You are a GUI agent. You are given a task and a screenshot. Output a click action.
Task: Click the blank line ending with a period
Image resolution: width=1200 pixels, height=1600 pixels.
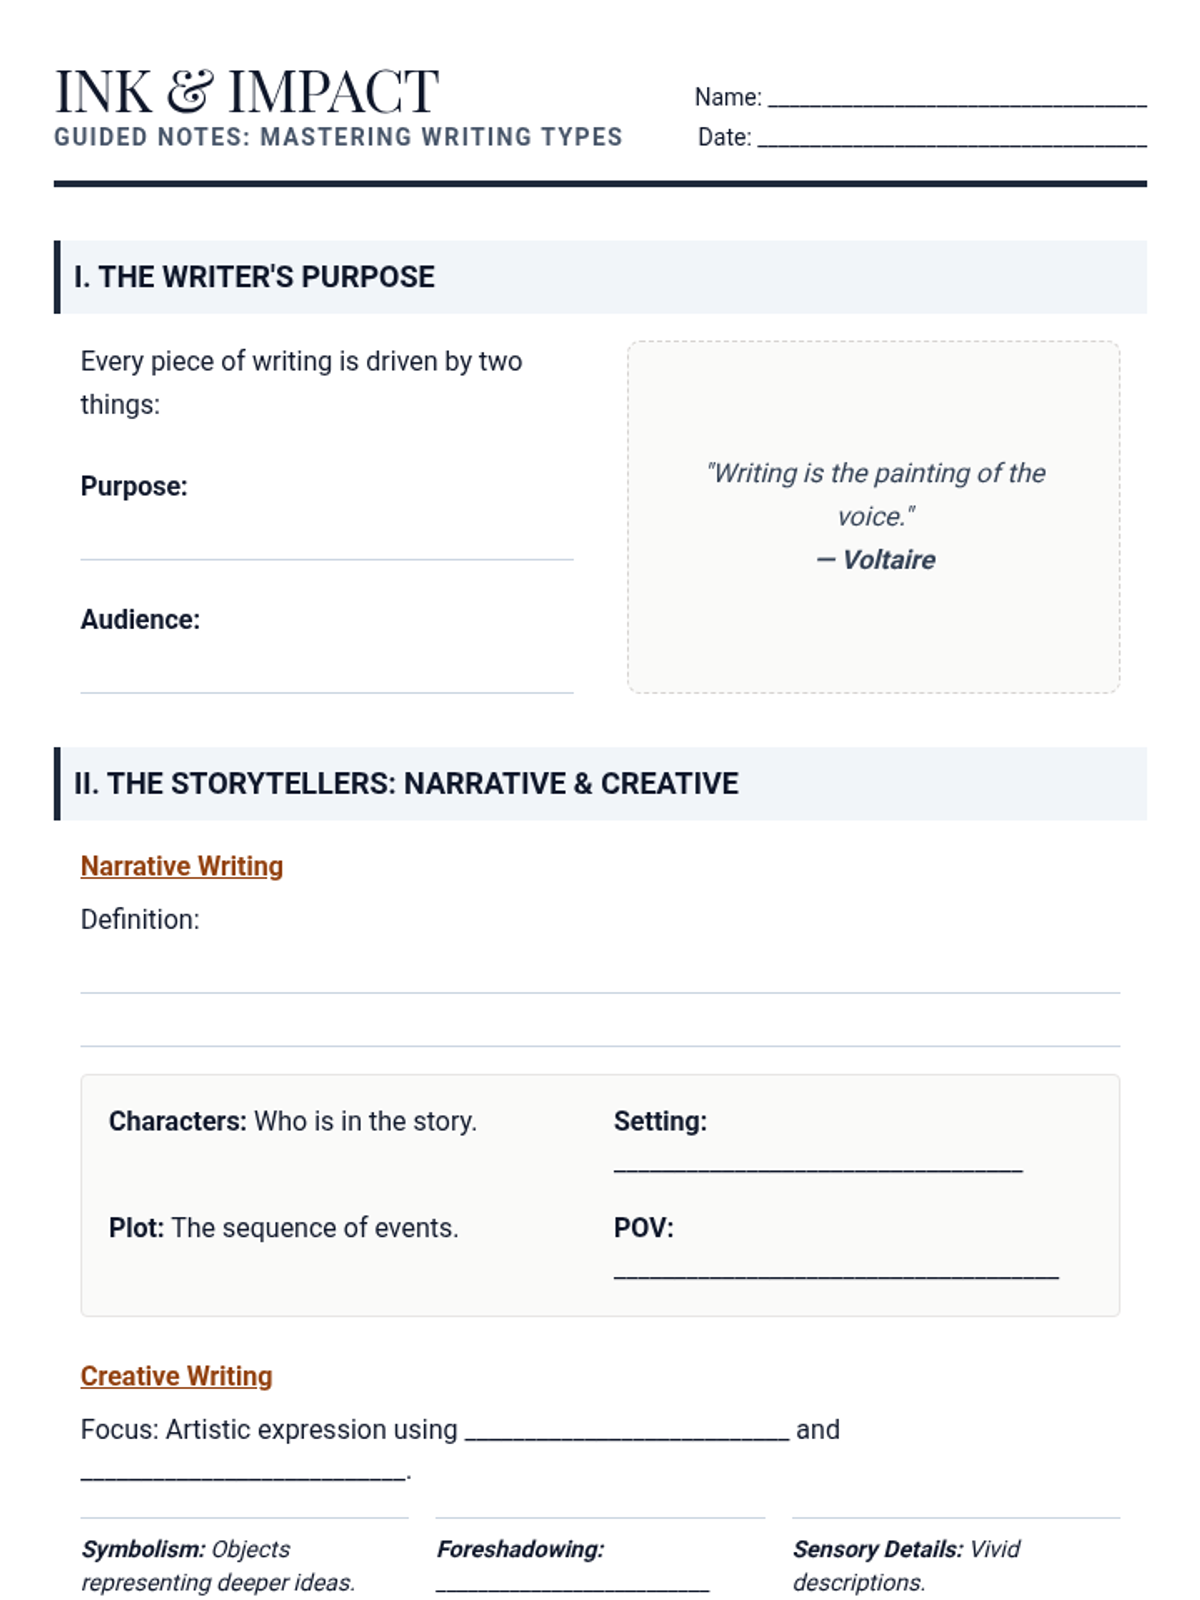pos(243,1472)
